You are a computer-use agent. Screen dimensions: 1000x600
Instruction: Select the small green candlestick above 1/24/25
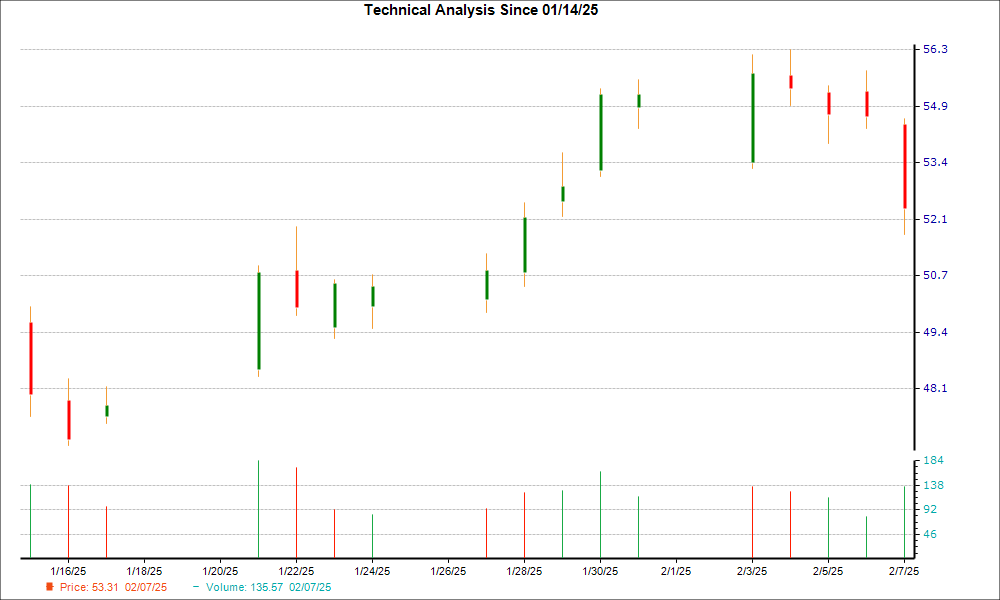pyautogui.click(x=372, y=296)
